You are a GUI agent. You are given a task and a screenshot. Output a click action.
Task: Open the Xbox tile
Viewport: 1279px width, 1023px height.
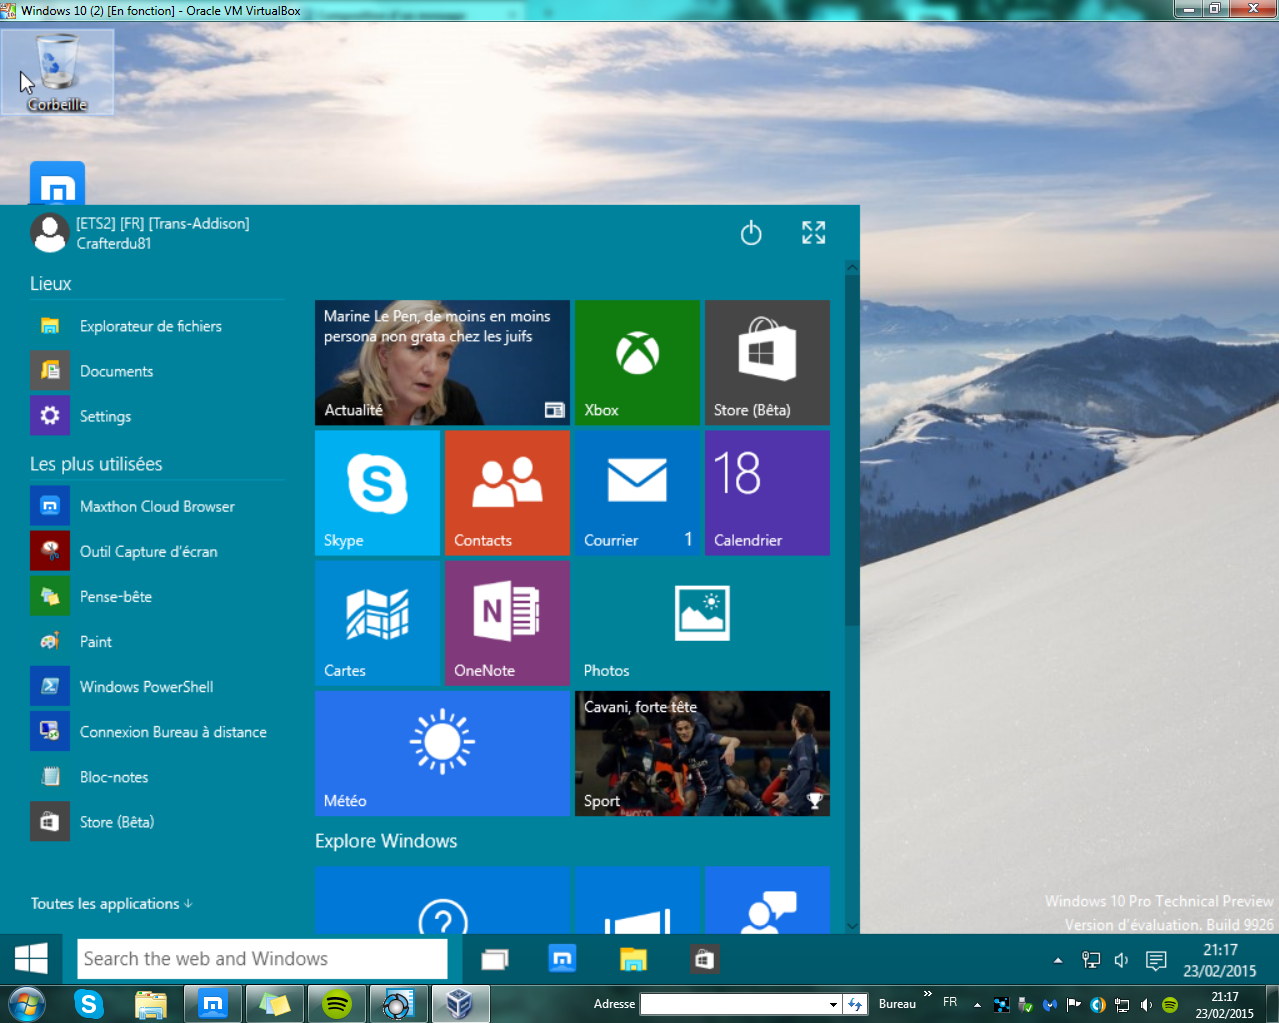pyautogui.click(x=637, y=363)
